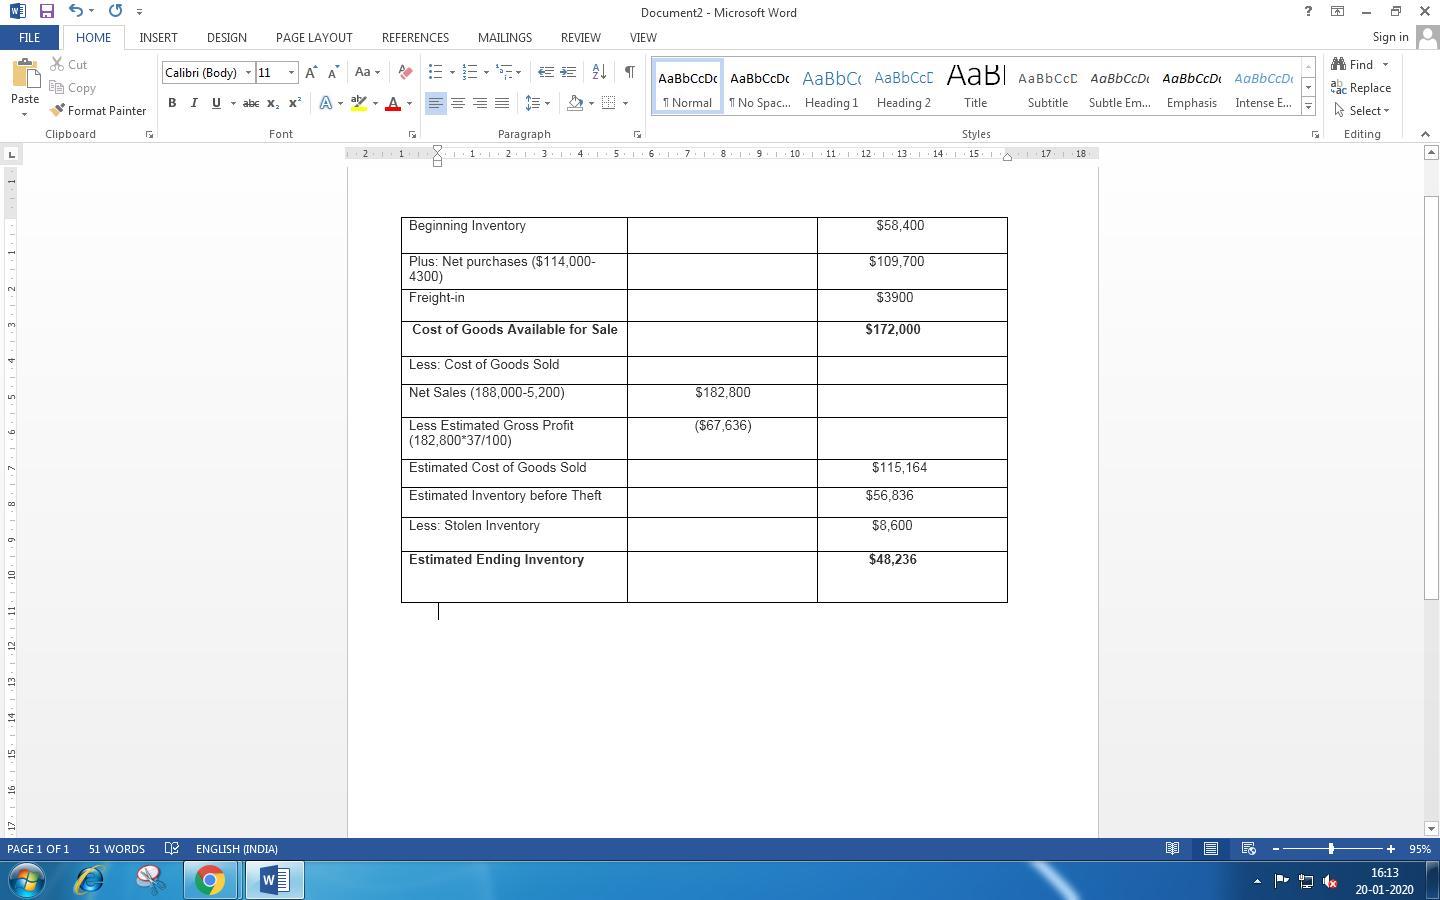Click the Replace button

click(x=1361, y=88)
